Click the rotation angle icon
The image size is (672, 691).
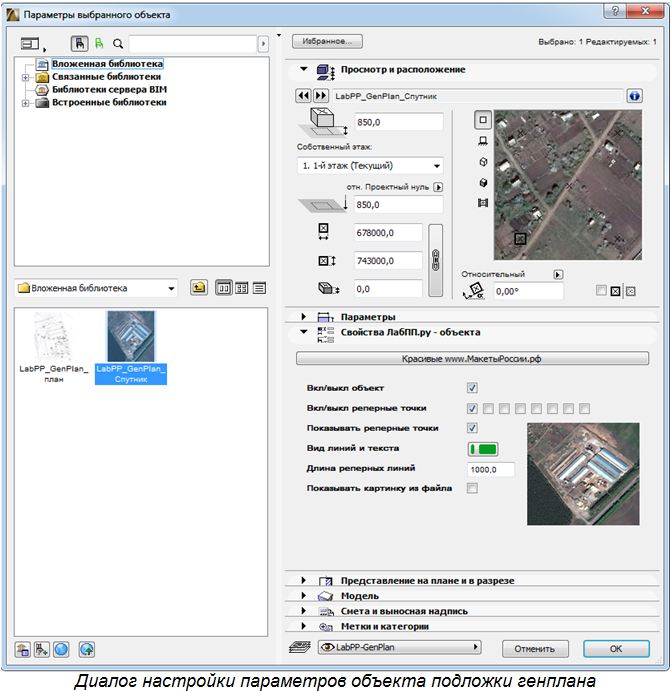(474, 291)
